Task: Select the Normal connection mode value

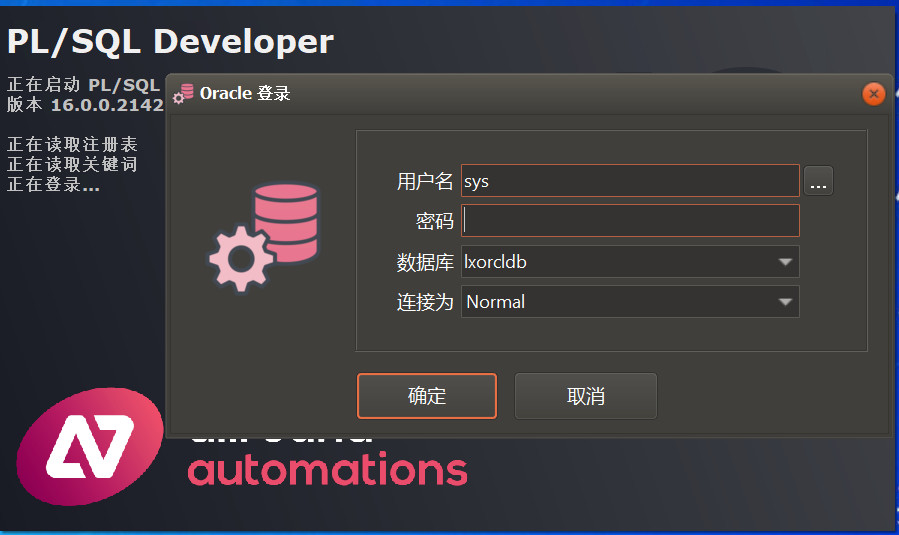Action: click(495, 302)
